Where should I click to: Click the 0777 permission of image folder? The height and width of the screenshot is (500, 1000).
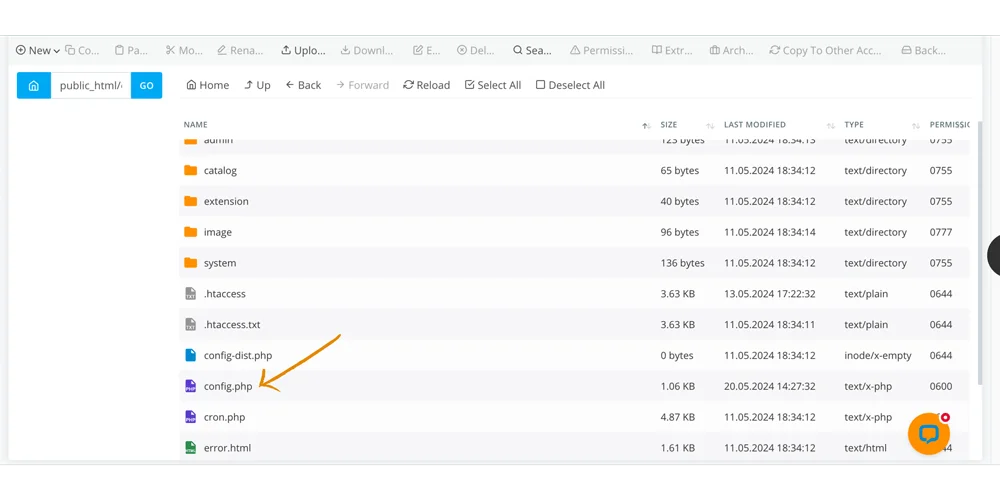[941, 232]
